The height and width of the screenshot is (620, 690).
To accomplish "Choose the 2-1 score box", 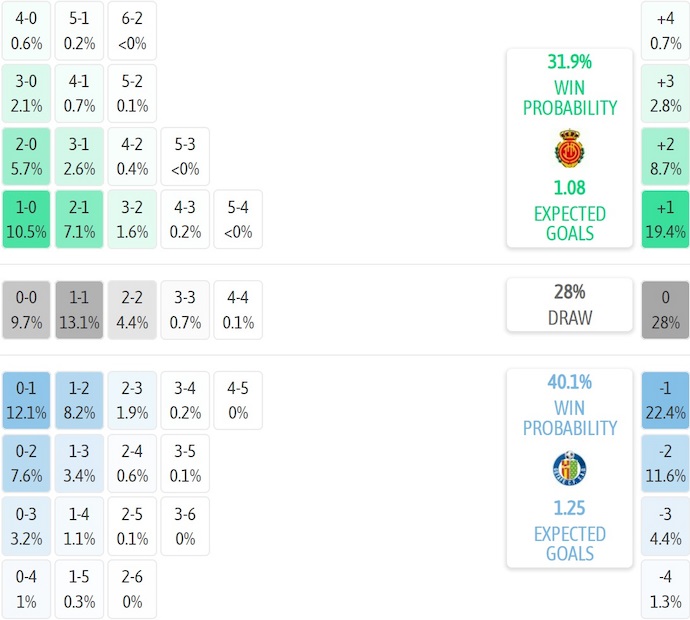I will [x=79, y=220].
